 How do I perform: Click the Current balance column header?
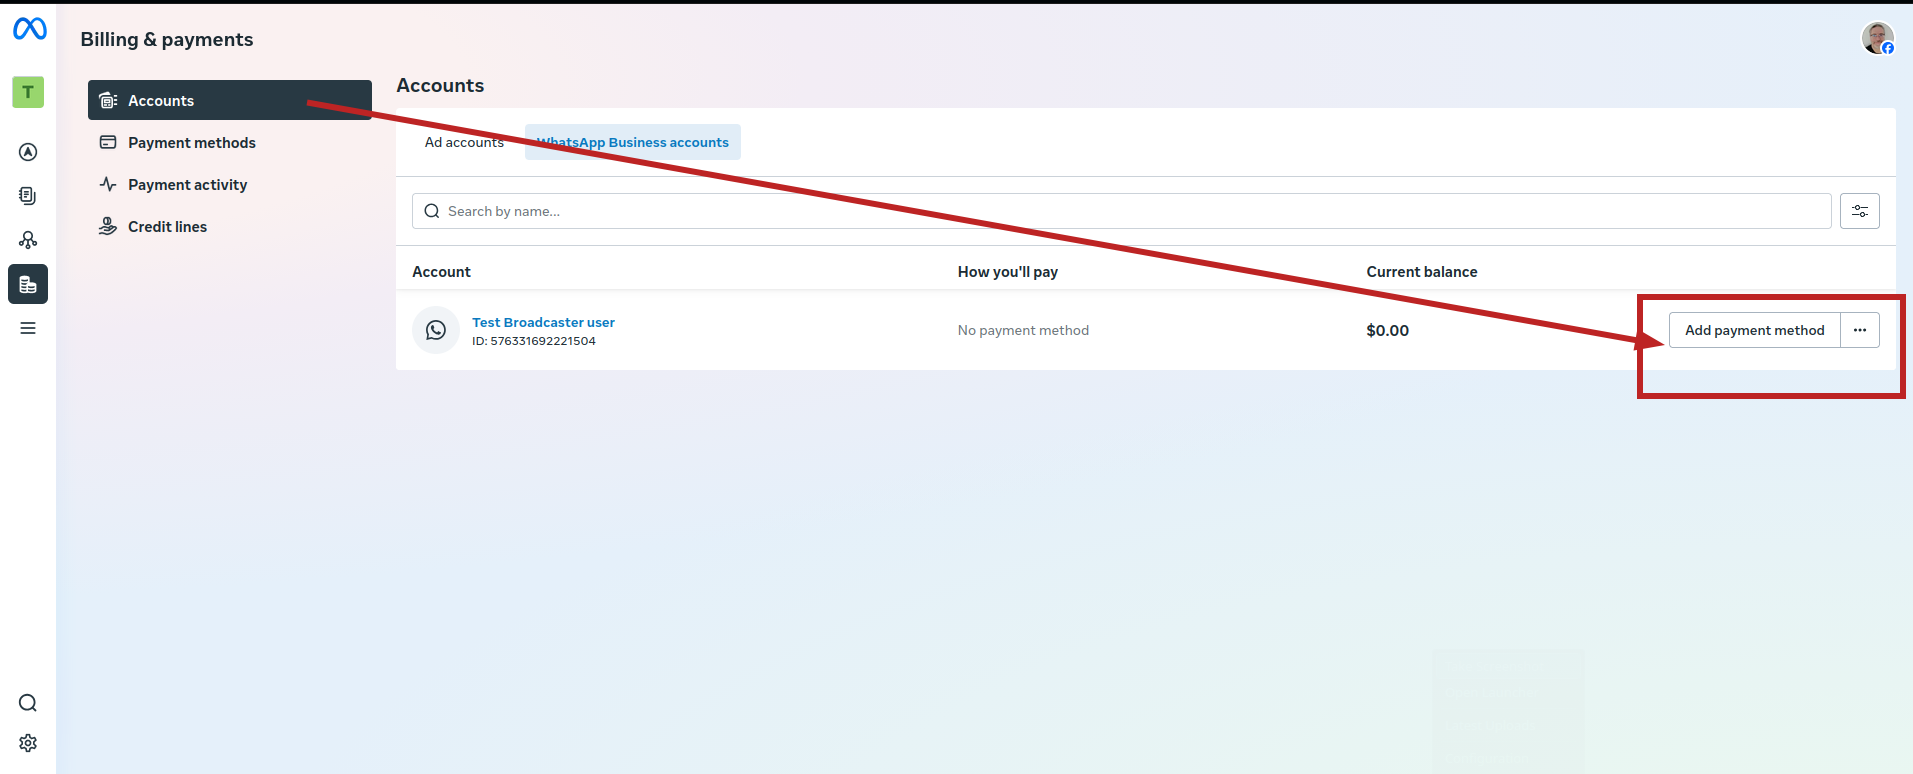1422,271
